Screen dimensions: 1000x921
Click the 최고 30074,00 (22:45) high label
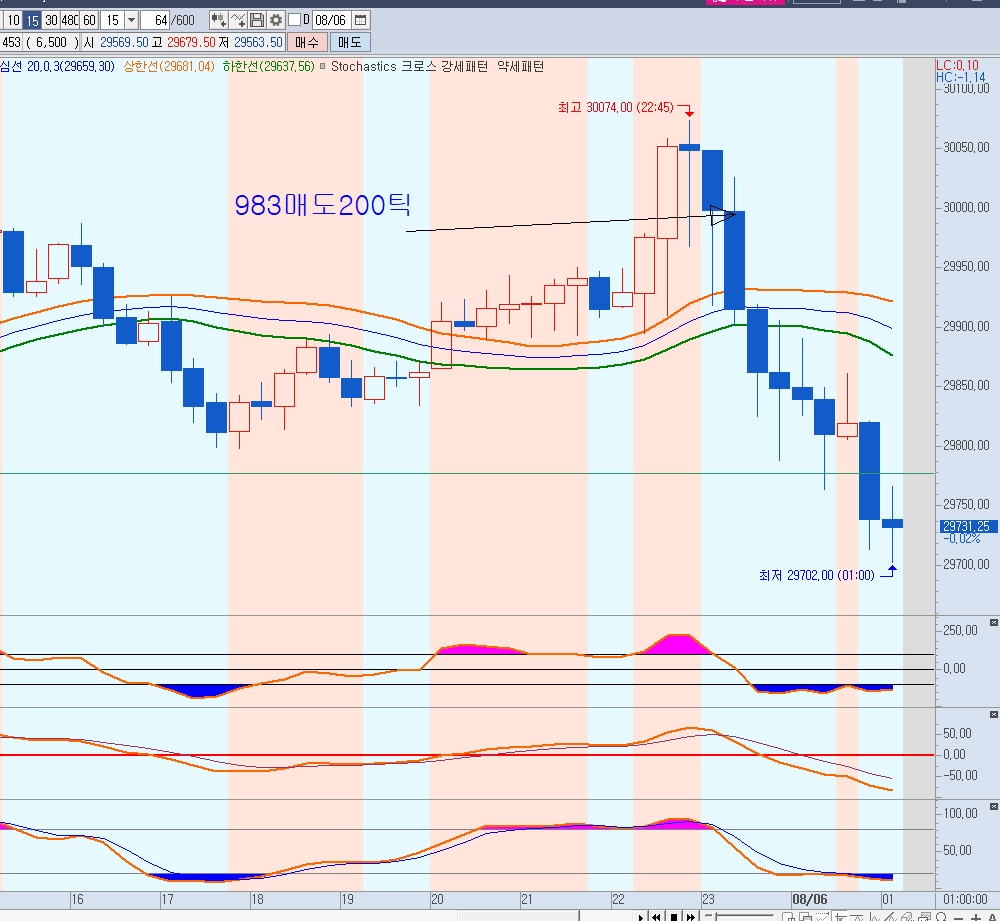(615, 107)
